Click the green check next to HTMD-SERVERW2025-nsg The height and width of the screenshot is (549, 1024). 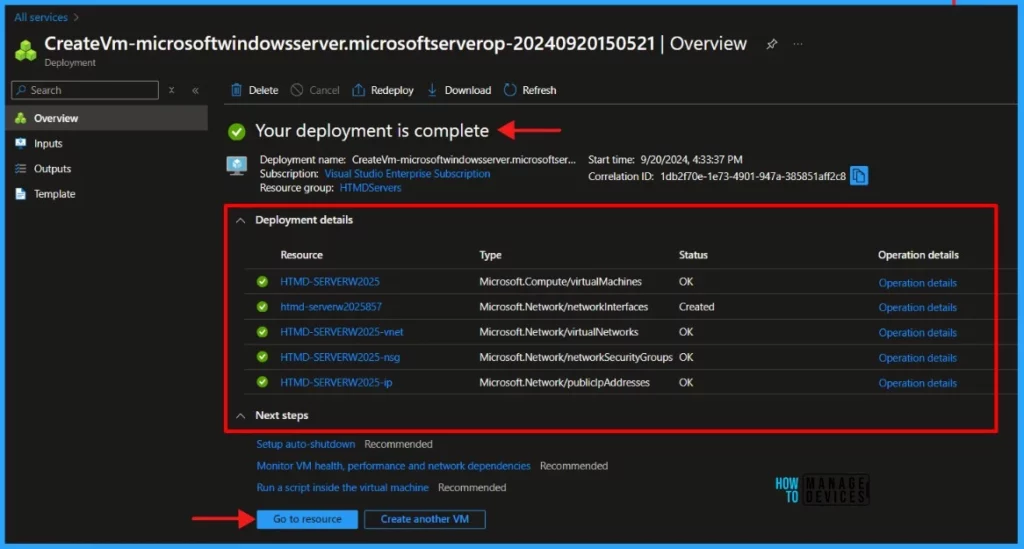[263, 357]
